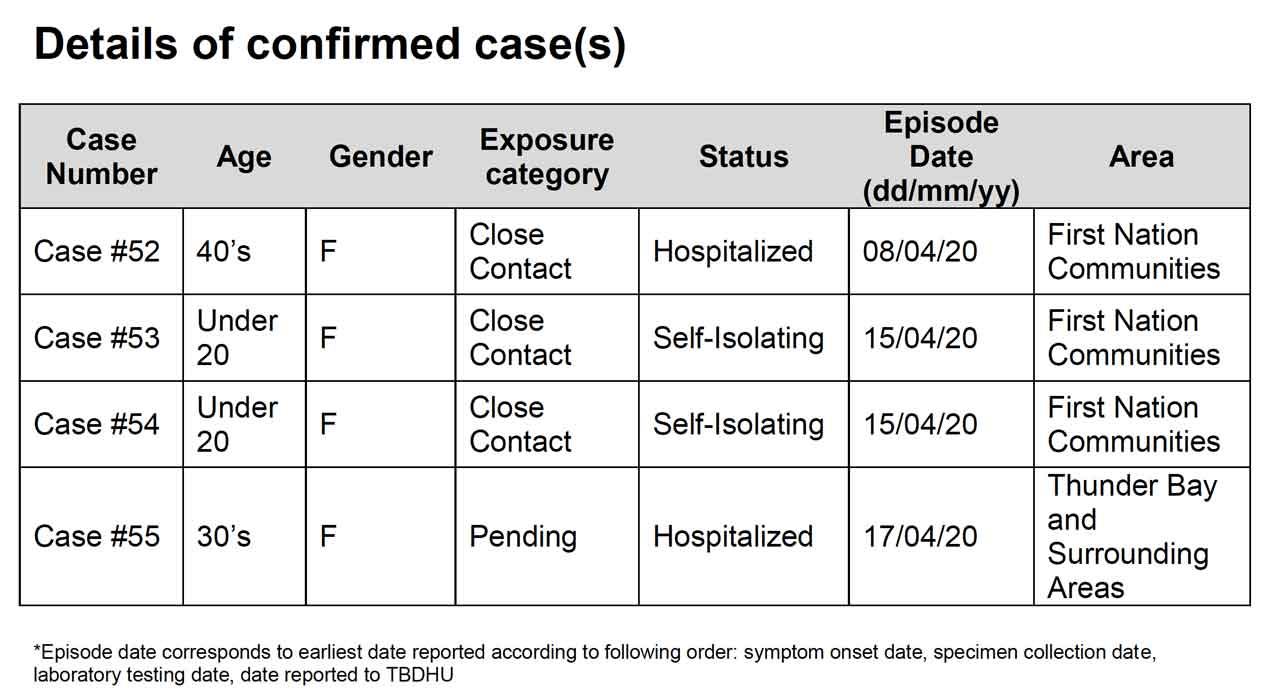Click the Case #52 cell

tap(97, 251)
